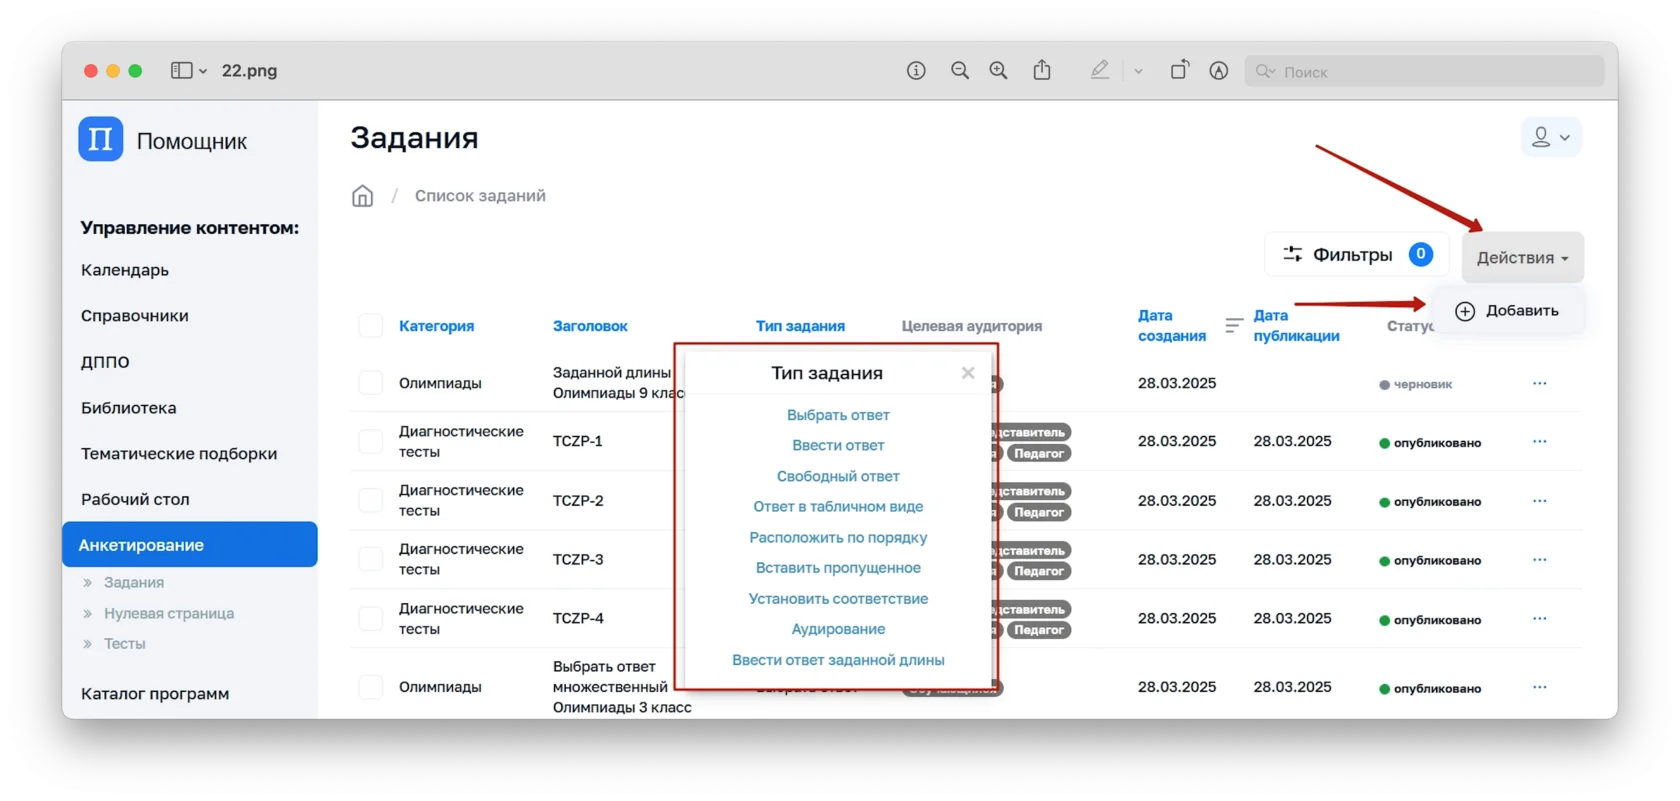Open three-dots menu for черновик row
The height and width of the screenshot is (801, 1680).
(x=1539, y=384)
